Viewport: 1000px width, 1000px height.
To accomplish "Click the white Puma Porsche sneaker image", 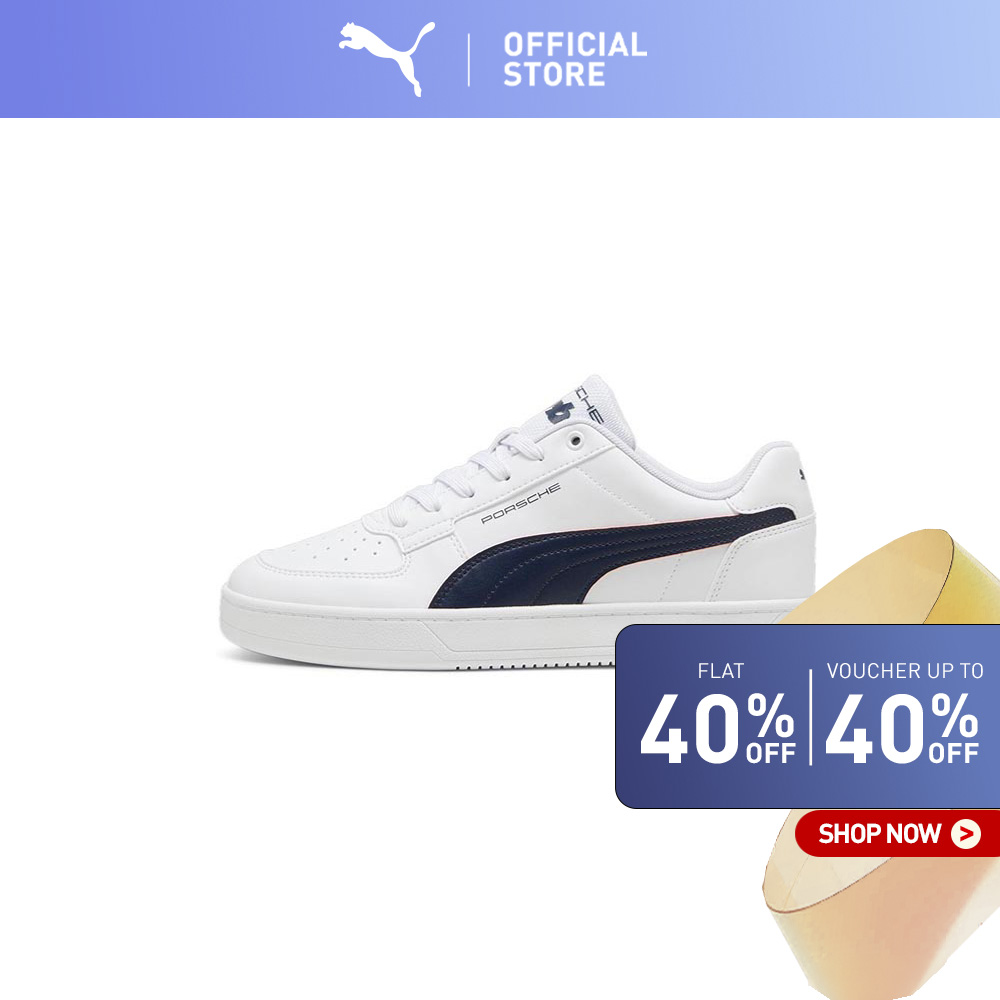I will [518, 522].
